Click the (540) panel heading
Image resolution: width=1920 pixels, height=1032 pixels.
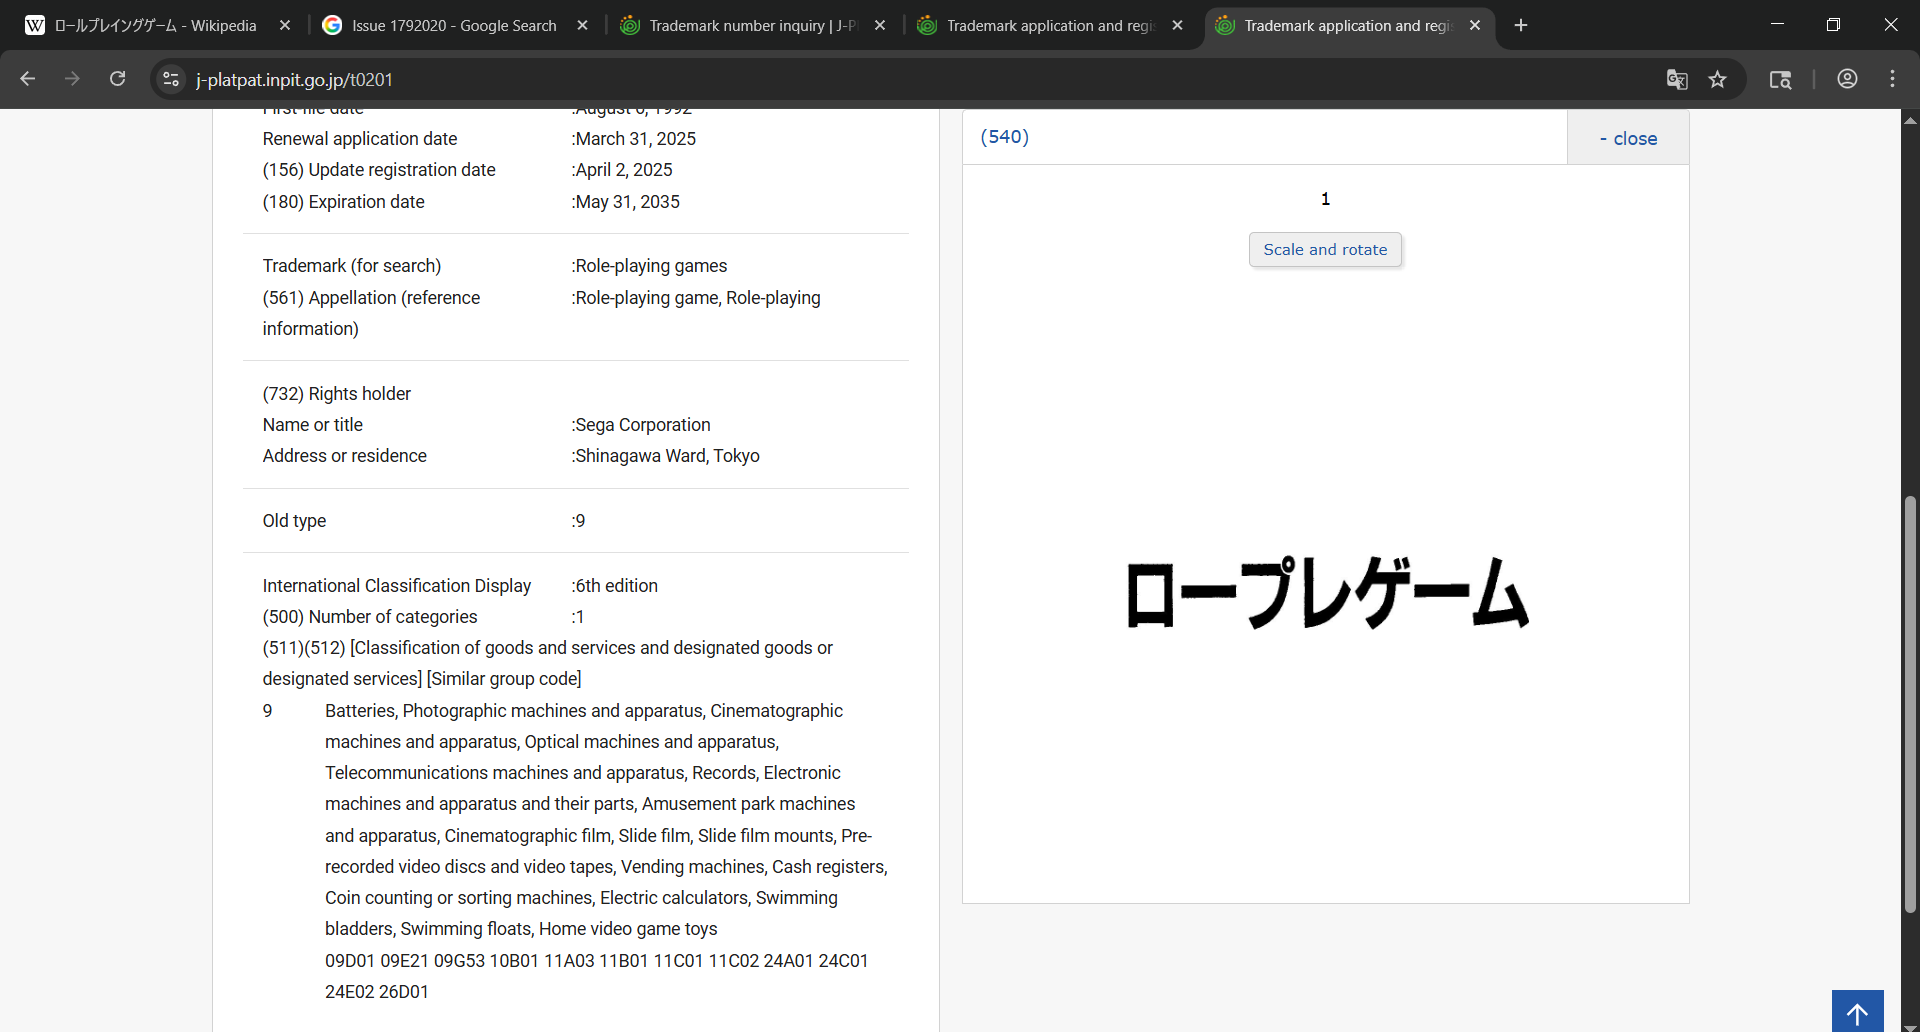click(x=1004, y=137)
